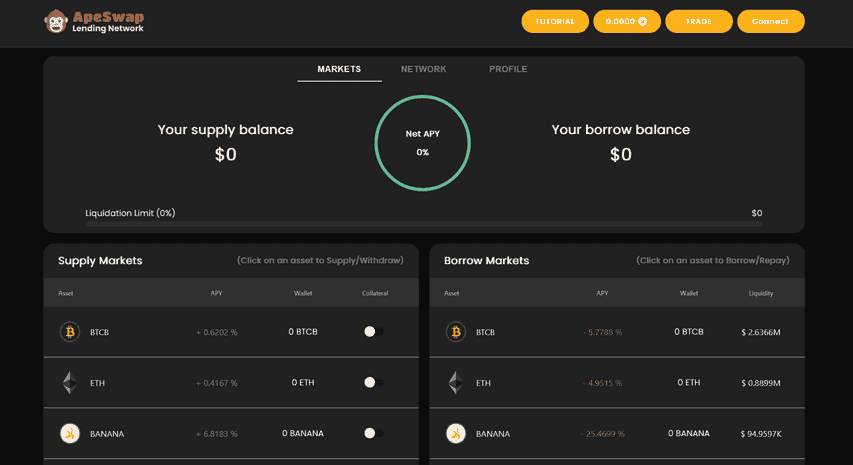Click the Net APY circular gauge
Screen dimensions: 853x465
tap(423, 143)
